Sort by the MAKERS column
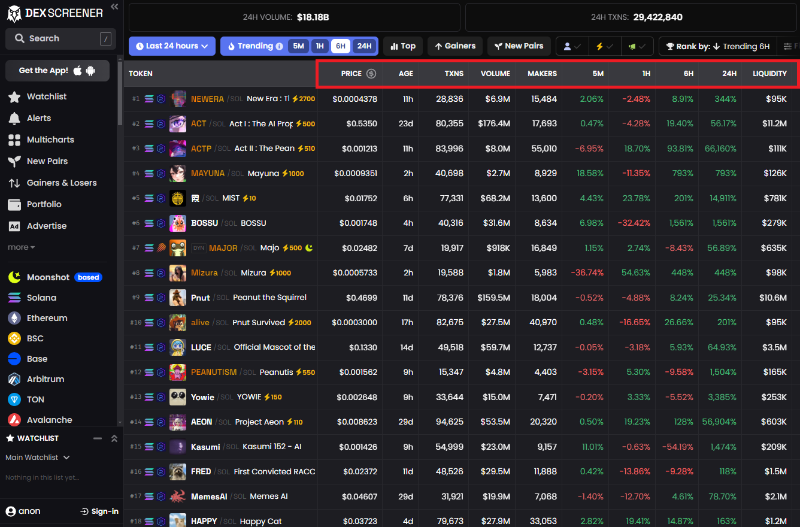The height and width of the screenshot is (527, 800). point(542,73)
